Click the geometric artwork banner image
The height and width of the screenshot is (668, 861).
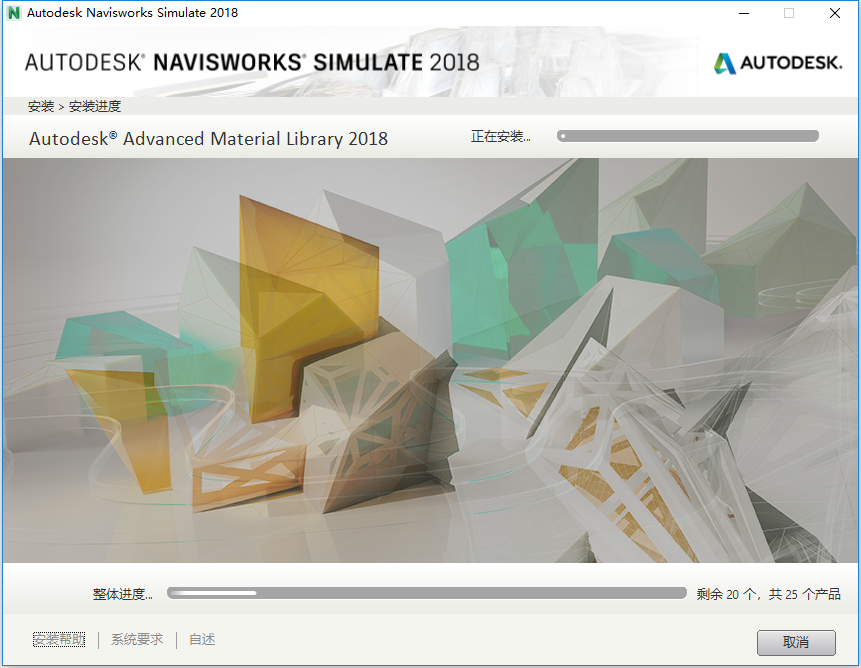(430, 360)
